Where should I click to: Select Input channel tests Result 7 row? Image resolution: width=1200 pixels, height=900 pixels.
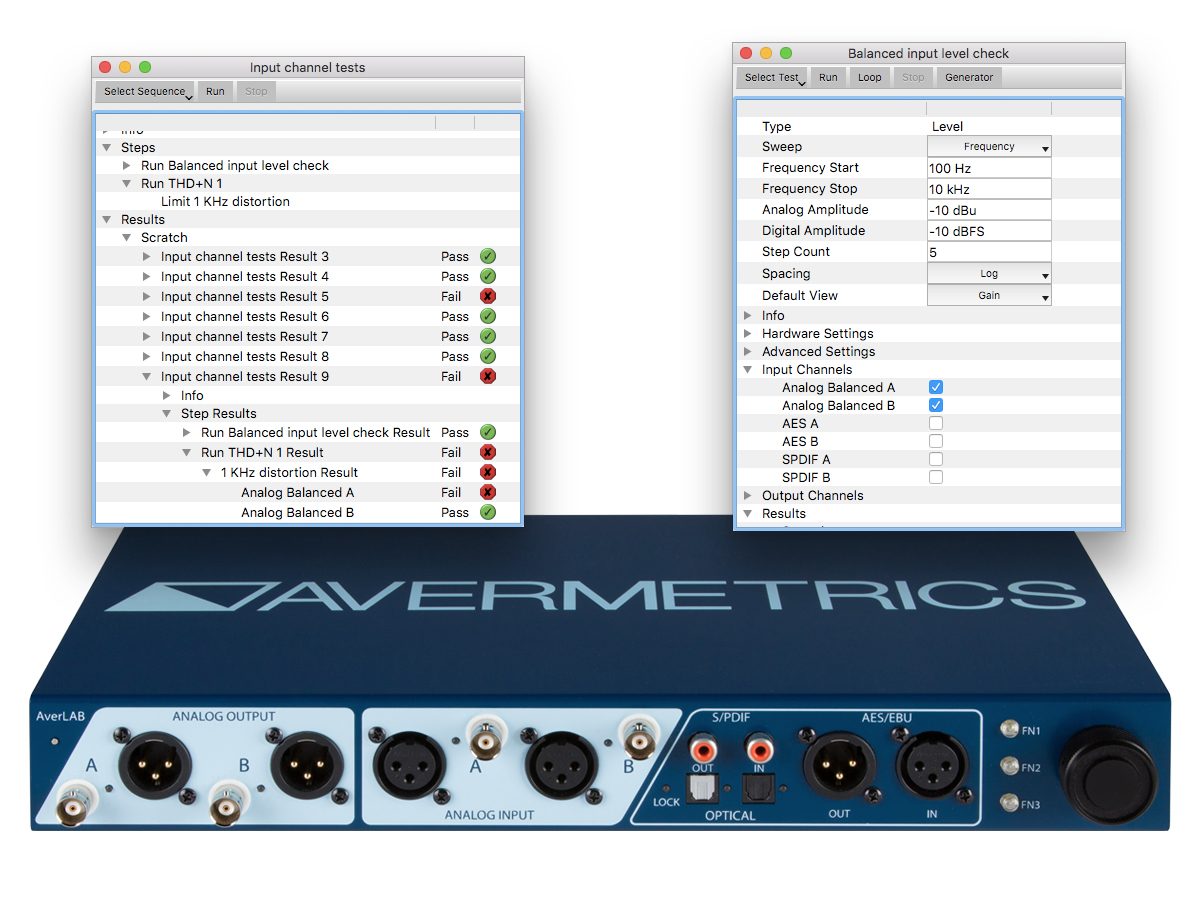point(308,336)
